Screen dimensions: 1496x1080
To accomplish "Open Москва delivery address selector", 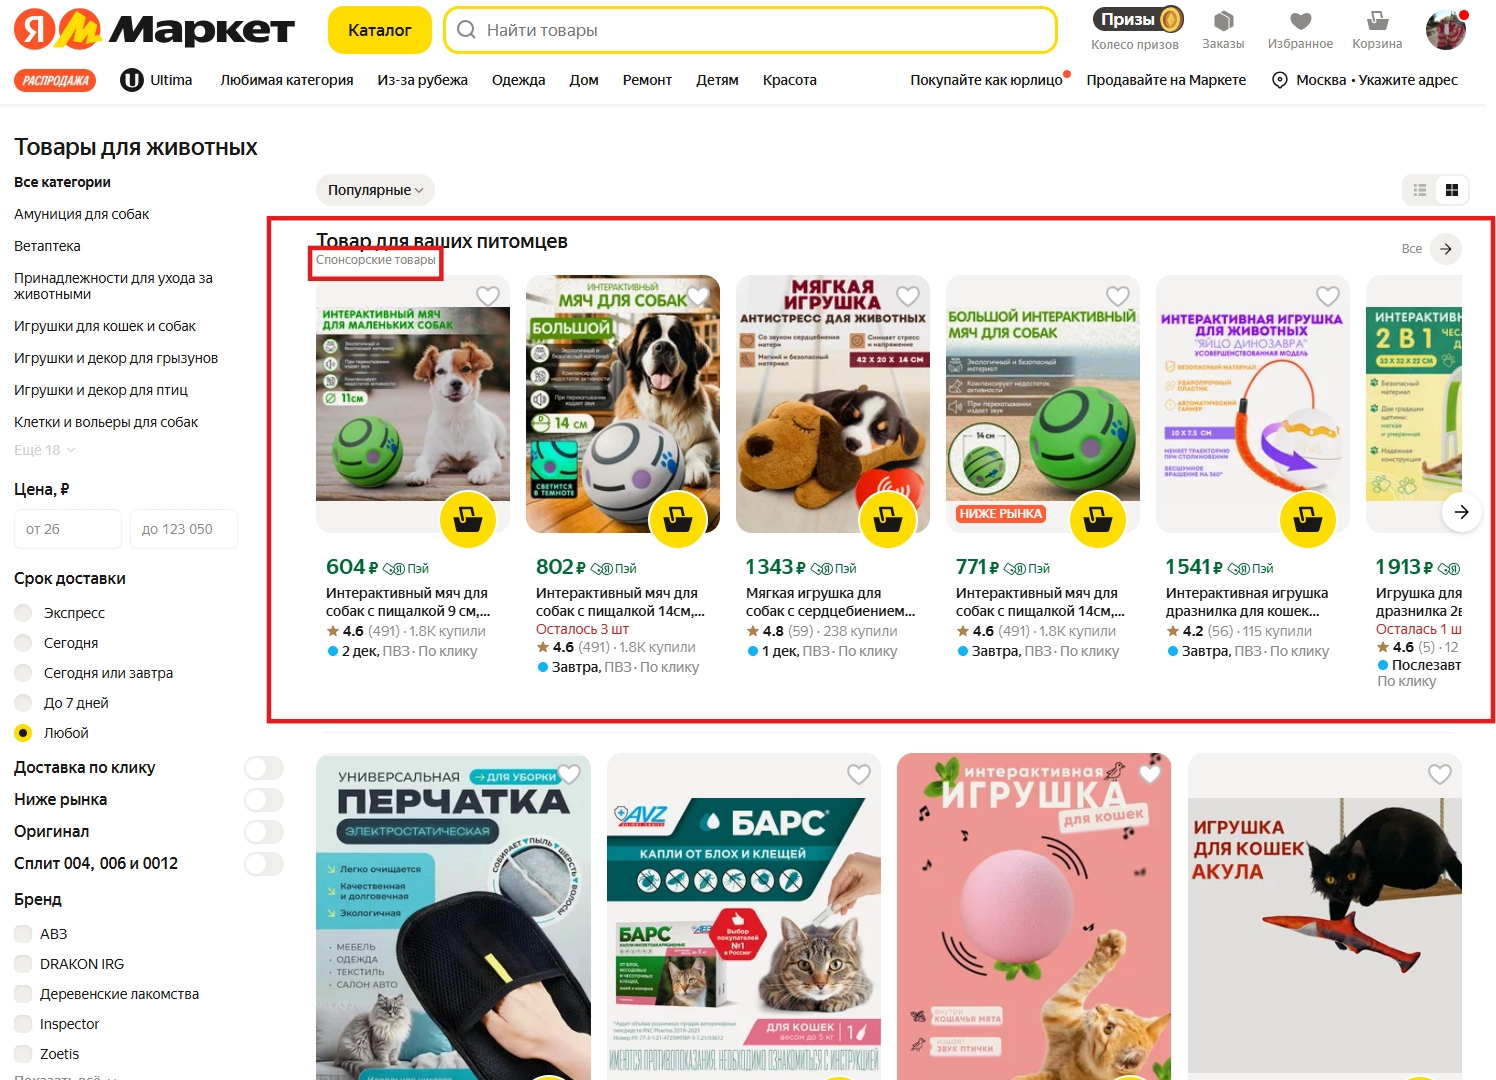I will (1364, 80).
